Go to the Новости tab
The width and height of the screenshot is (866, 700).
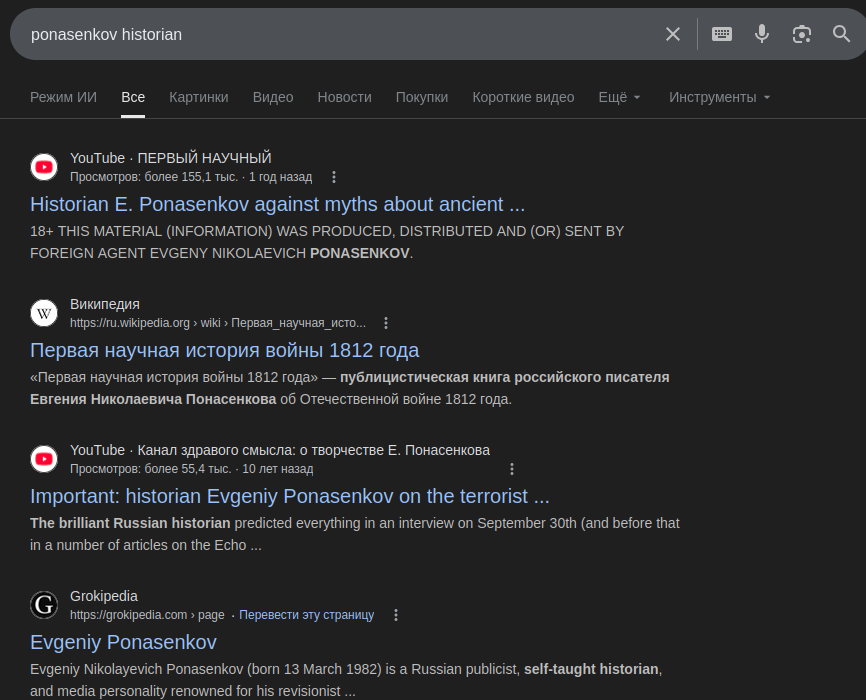tap(345, 97)
